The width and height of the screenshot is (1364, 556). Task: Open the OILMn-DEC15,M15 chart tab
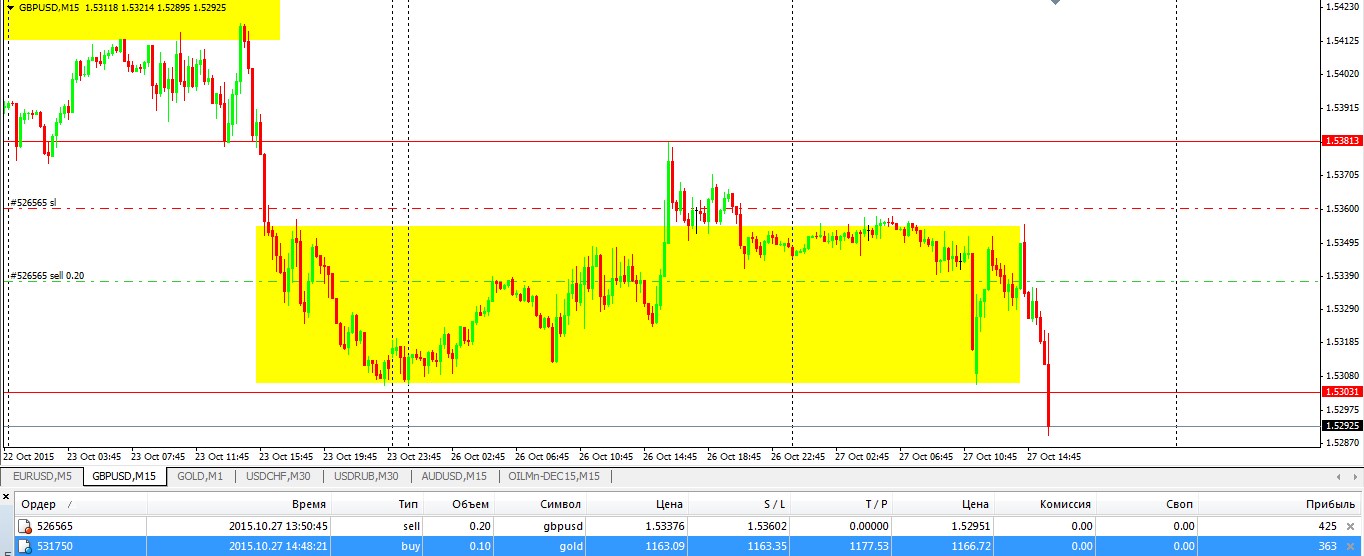point(555,477)
